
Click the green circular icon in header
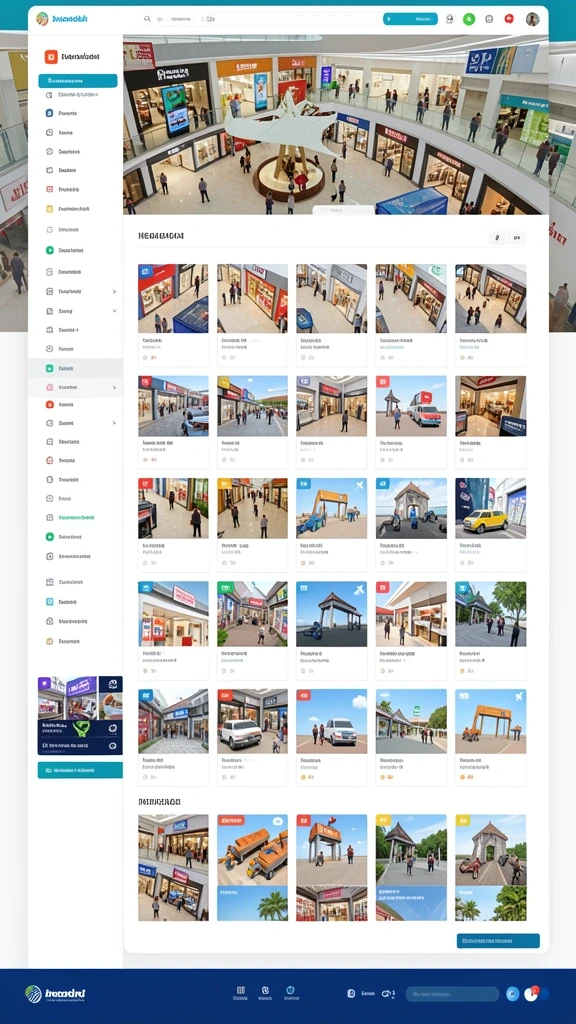point(469,19)
